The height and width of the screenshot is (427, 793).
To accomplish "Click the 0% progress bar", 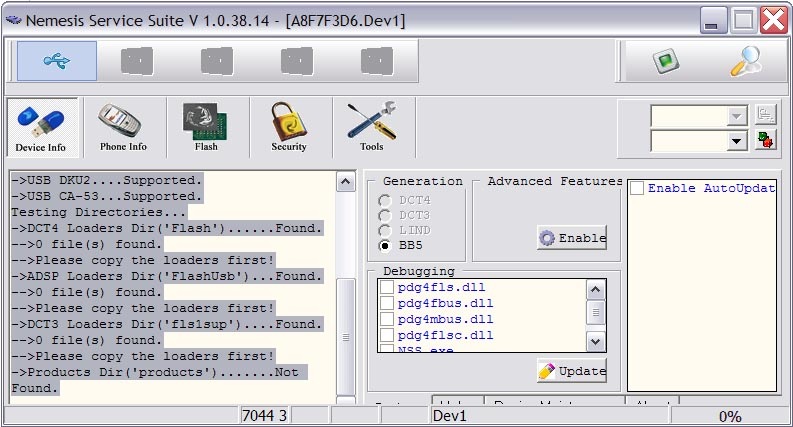I will 730,416.
